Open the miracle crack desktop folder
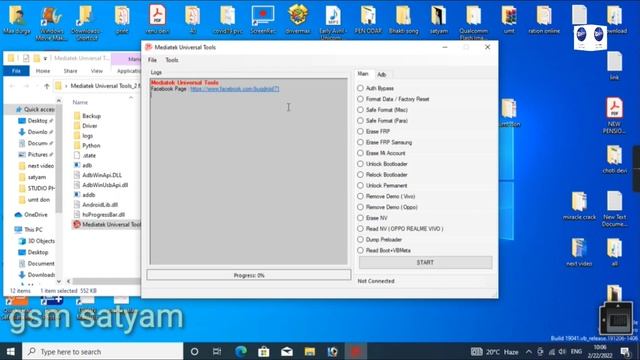This screenshot has height=360, width=640. tap(579, 206)
